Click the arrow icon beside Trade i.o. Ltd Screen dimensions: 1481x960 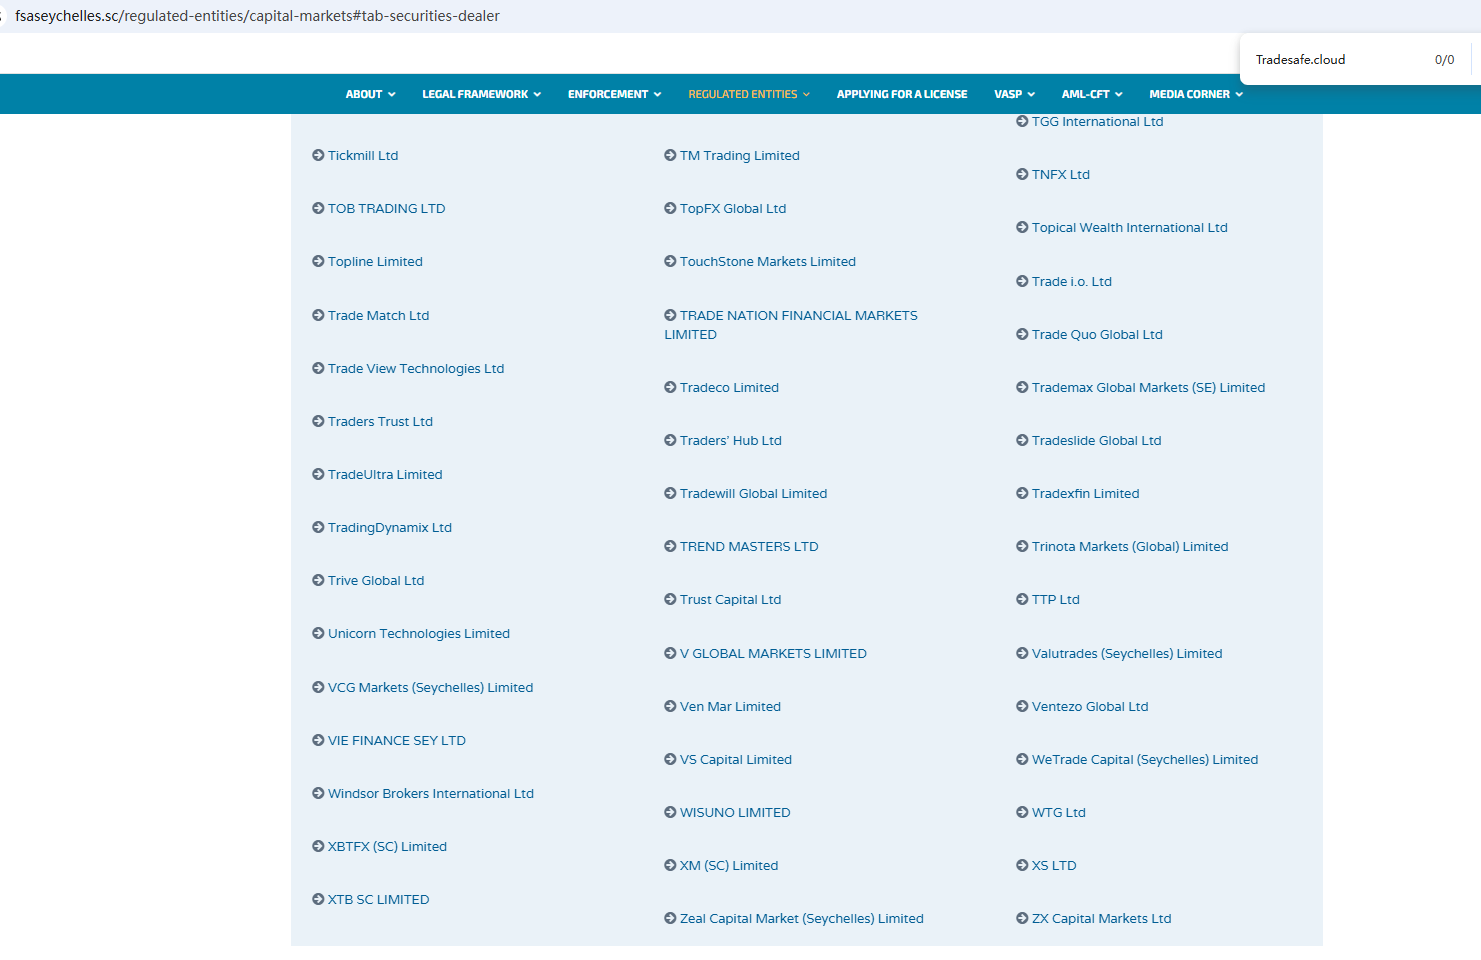tap(1022, 281)
